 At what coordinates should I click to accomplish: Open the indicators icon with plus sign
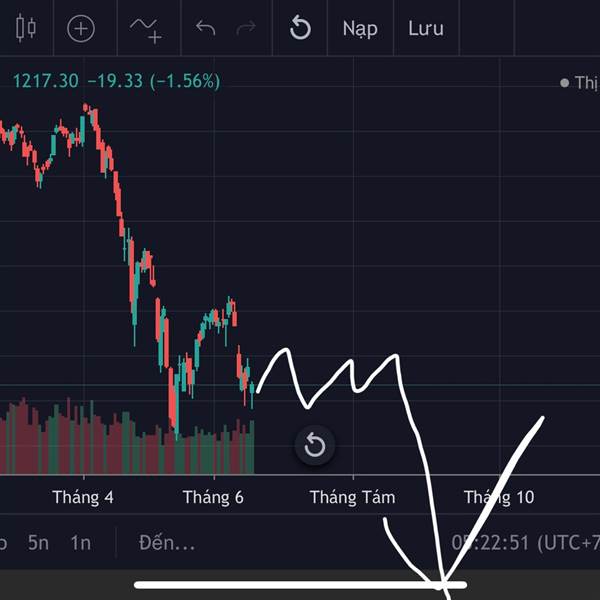[x=146, y=30]
